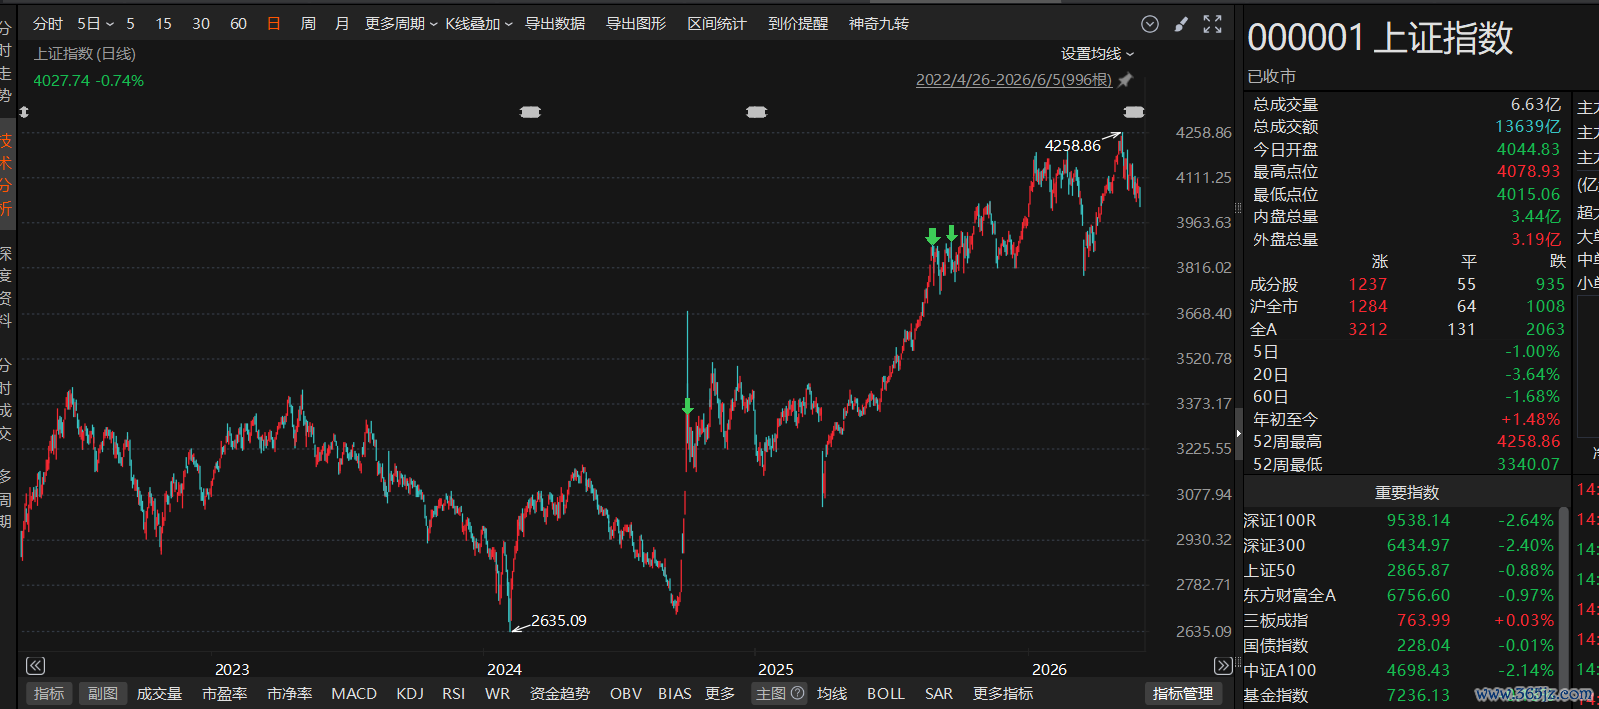Click the rightmost range handle above chart
The image size is (1599, 709).
(1133, 112)
